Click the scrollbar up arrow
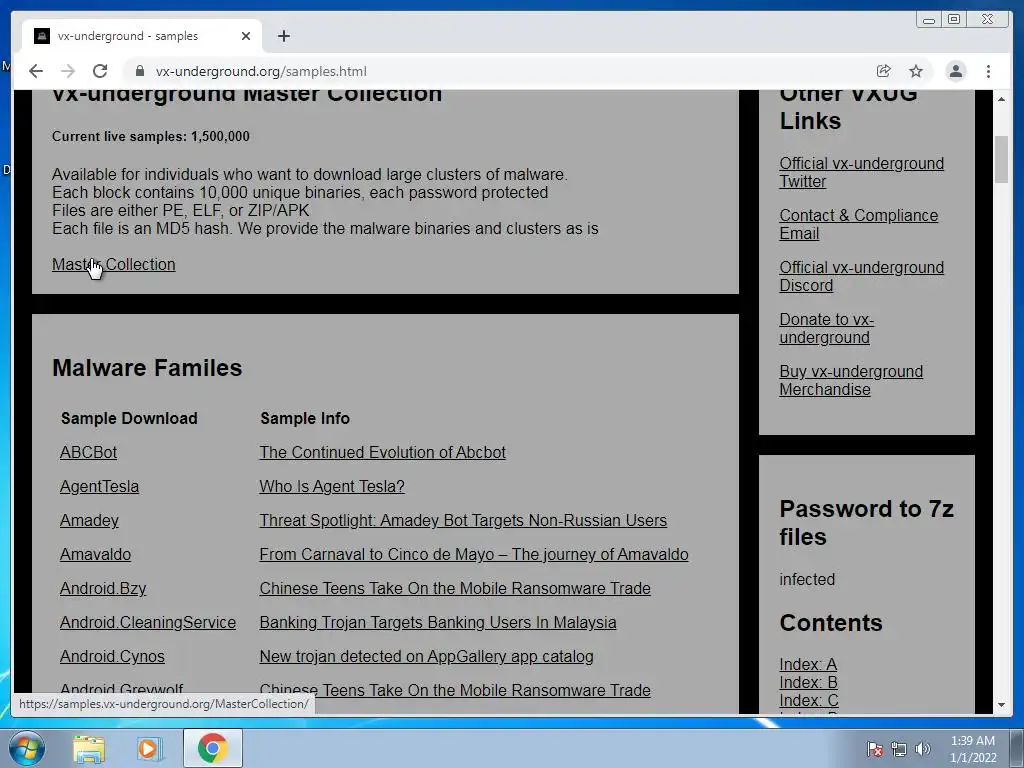 (x=1001, y=99)
